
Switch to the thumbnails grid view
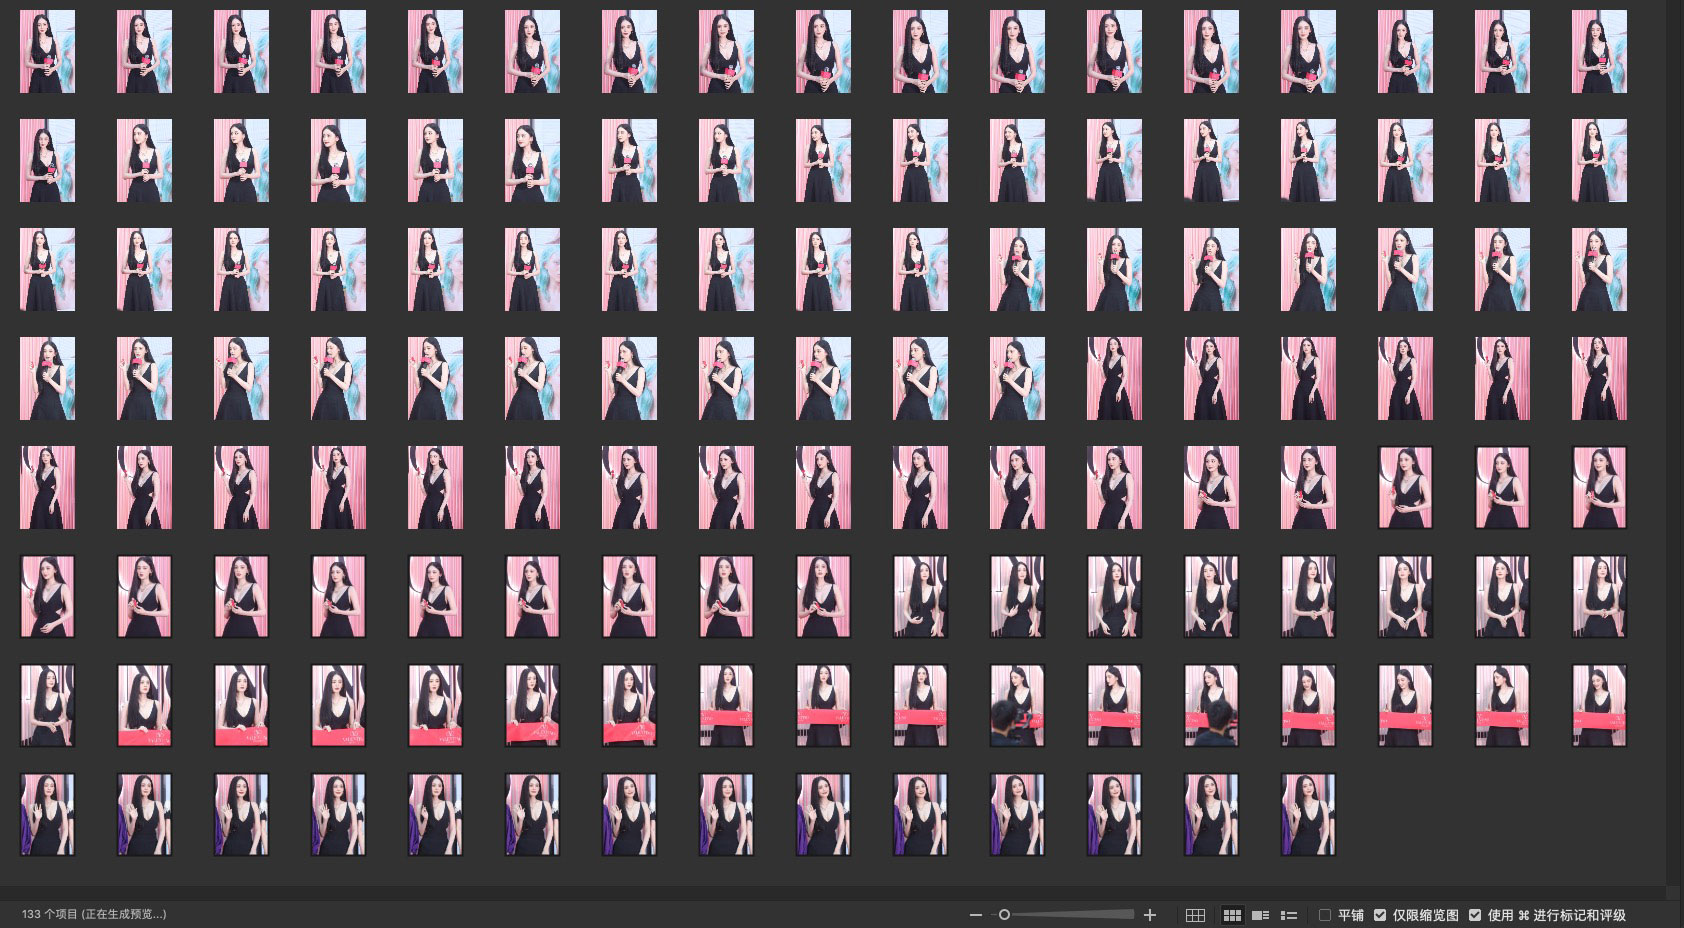point(1232,915)
